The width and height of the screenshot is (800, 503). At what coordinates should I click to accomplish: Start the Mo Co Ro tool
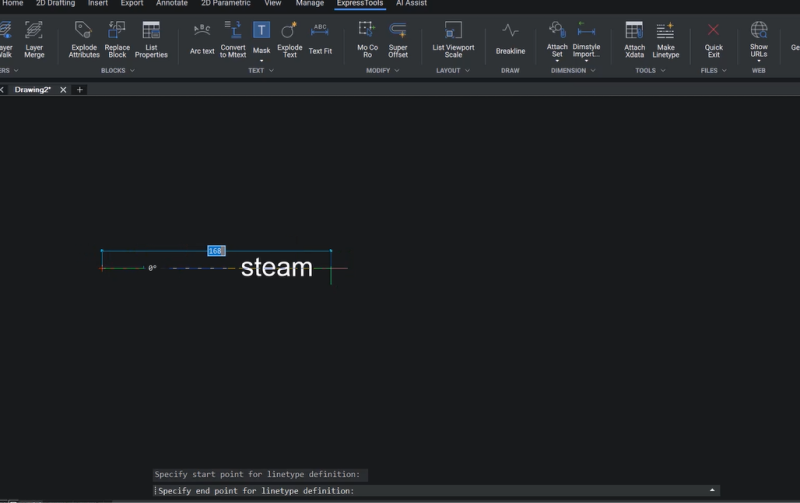(367, 40)
